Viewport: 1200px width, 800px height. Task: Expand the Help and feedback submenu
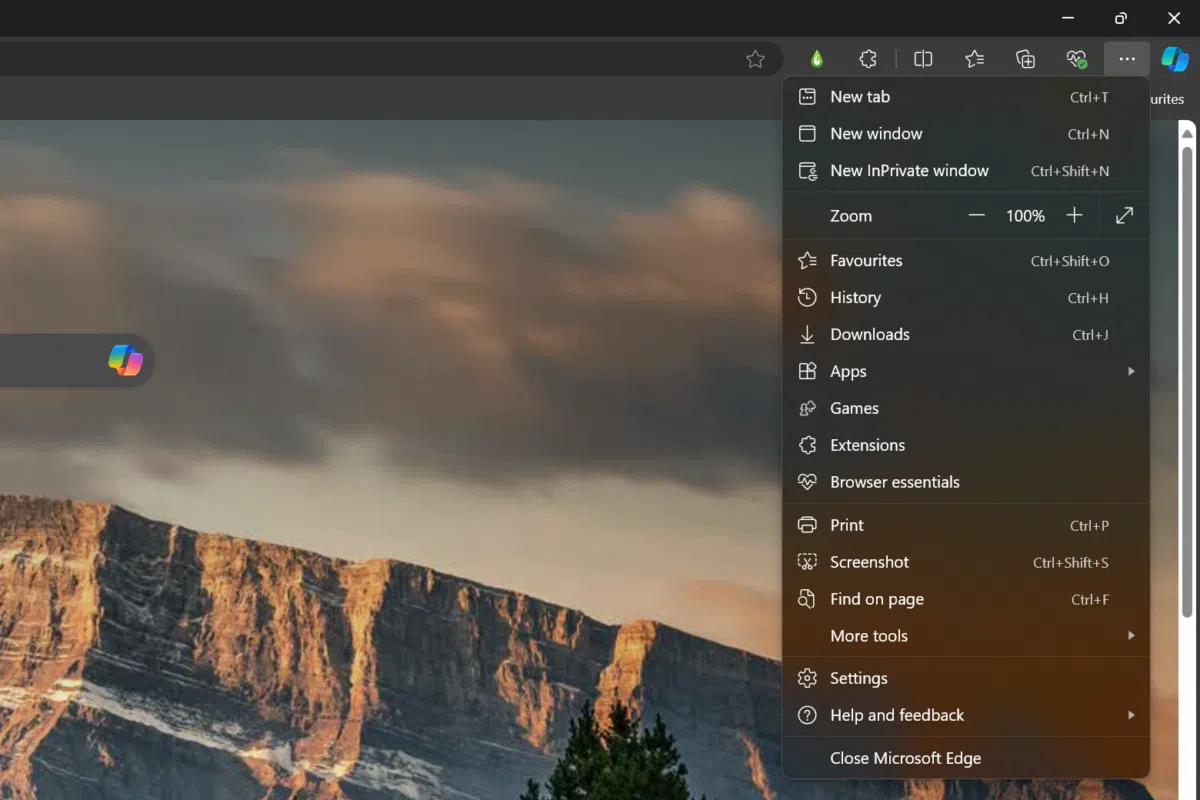coord(897,715)
